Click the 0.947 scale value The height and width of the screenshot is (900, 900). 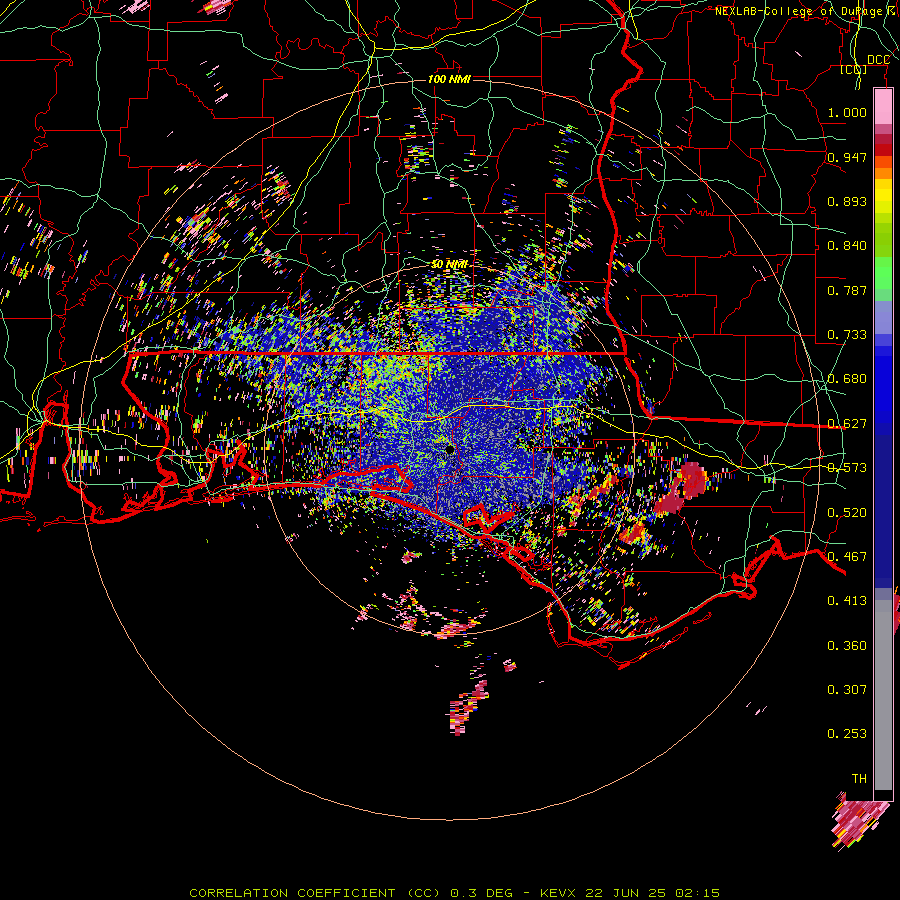pos(847,157)
